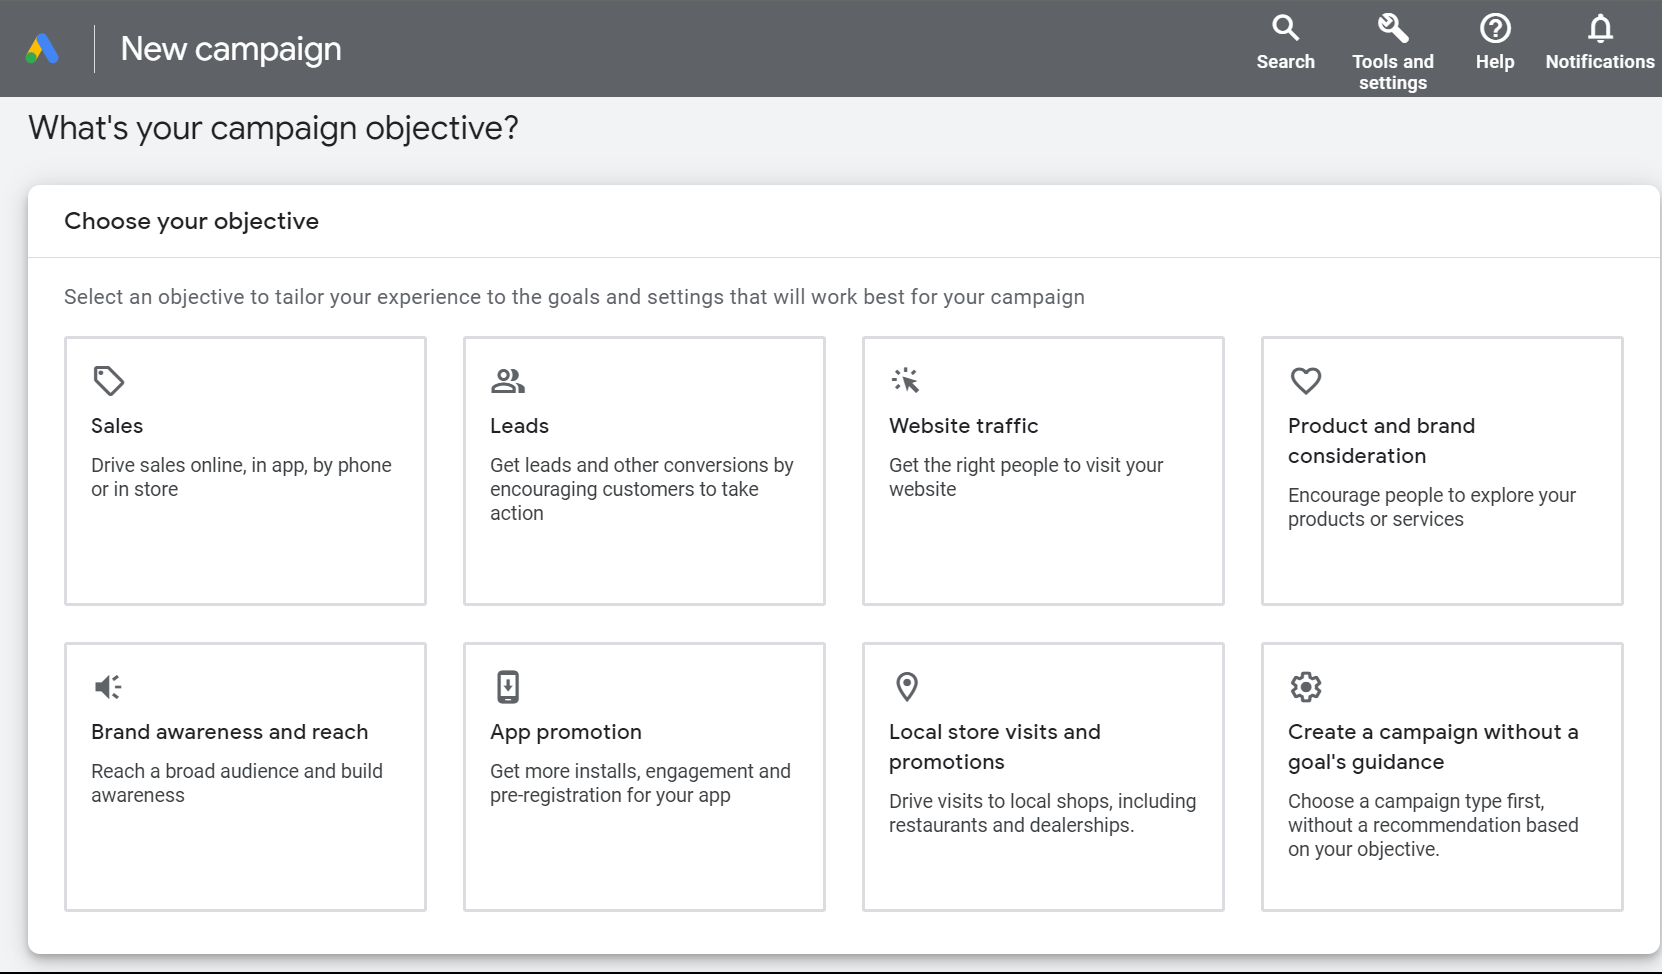Click the Help label in top bar

coord(1495,62)
